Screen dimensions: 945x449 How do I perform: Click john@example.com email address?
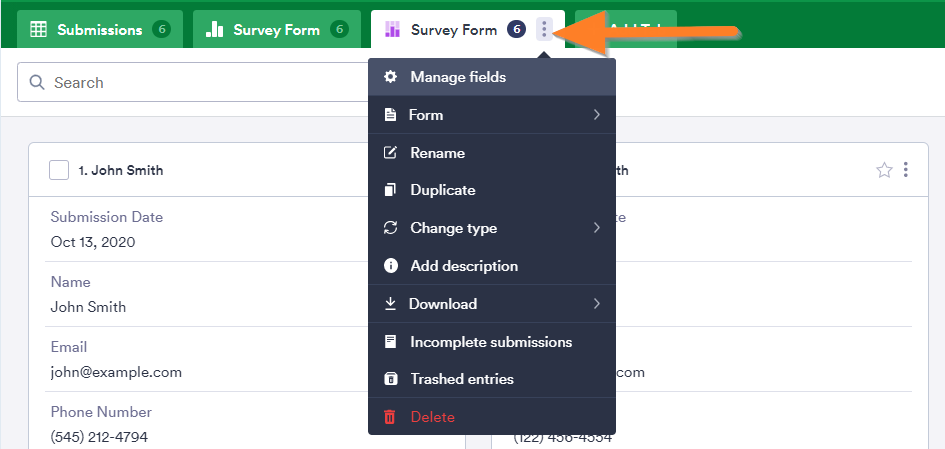point(116,372)
